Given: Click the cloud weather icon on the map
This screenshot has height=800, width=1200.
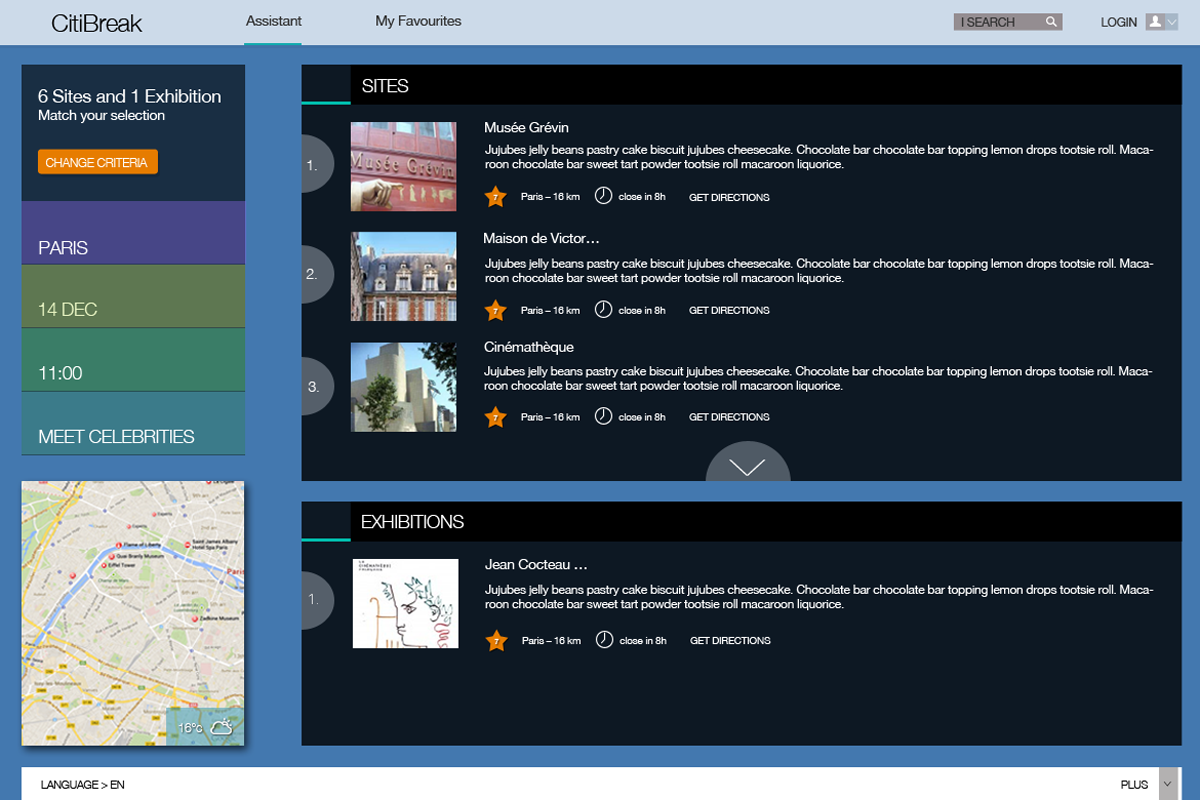Looking at the screenshot, I should 221,727.
